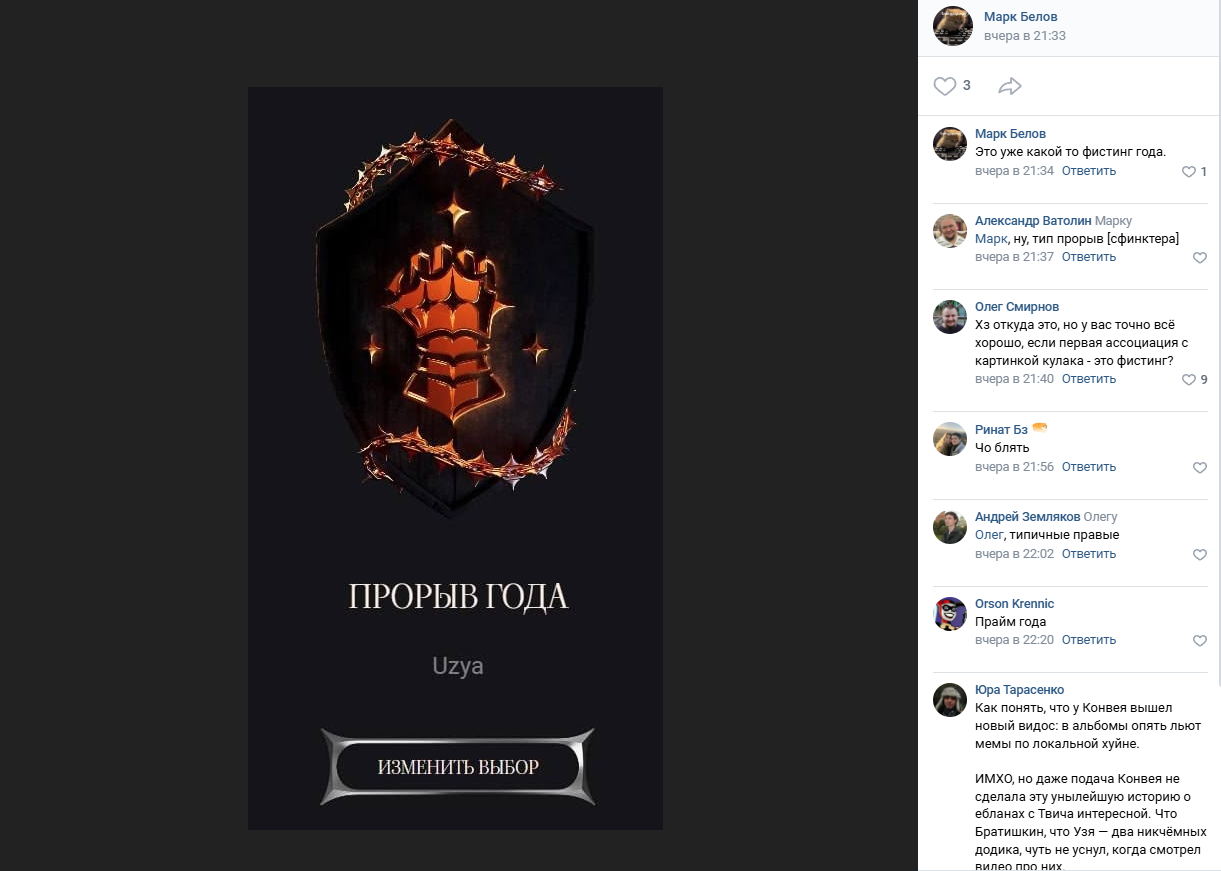The width and height of the screenshot is (1221, 871).
Task: Like Ринат Бз's comment
Action: [x=1200, y=468]
